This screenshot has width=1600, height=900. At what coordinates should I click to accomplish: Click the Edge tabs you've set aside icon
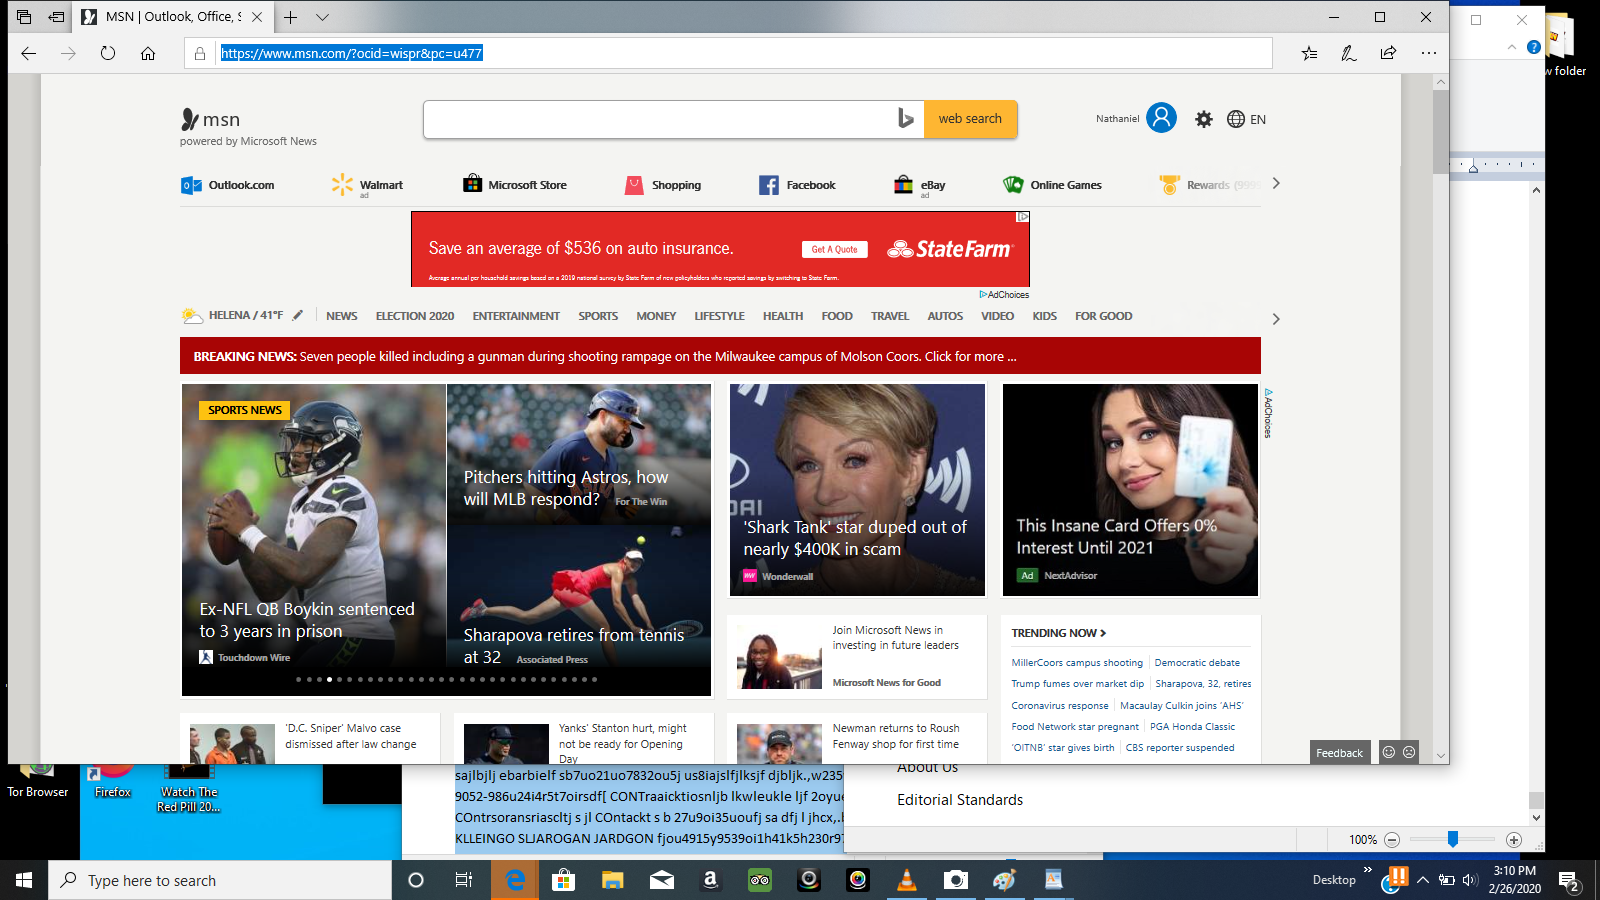click(24, 17)
